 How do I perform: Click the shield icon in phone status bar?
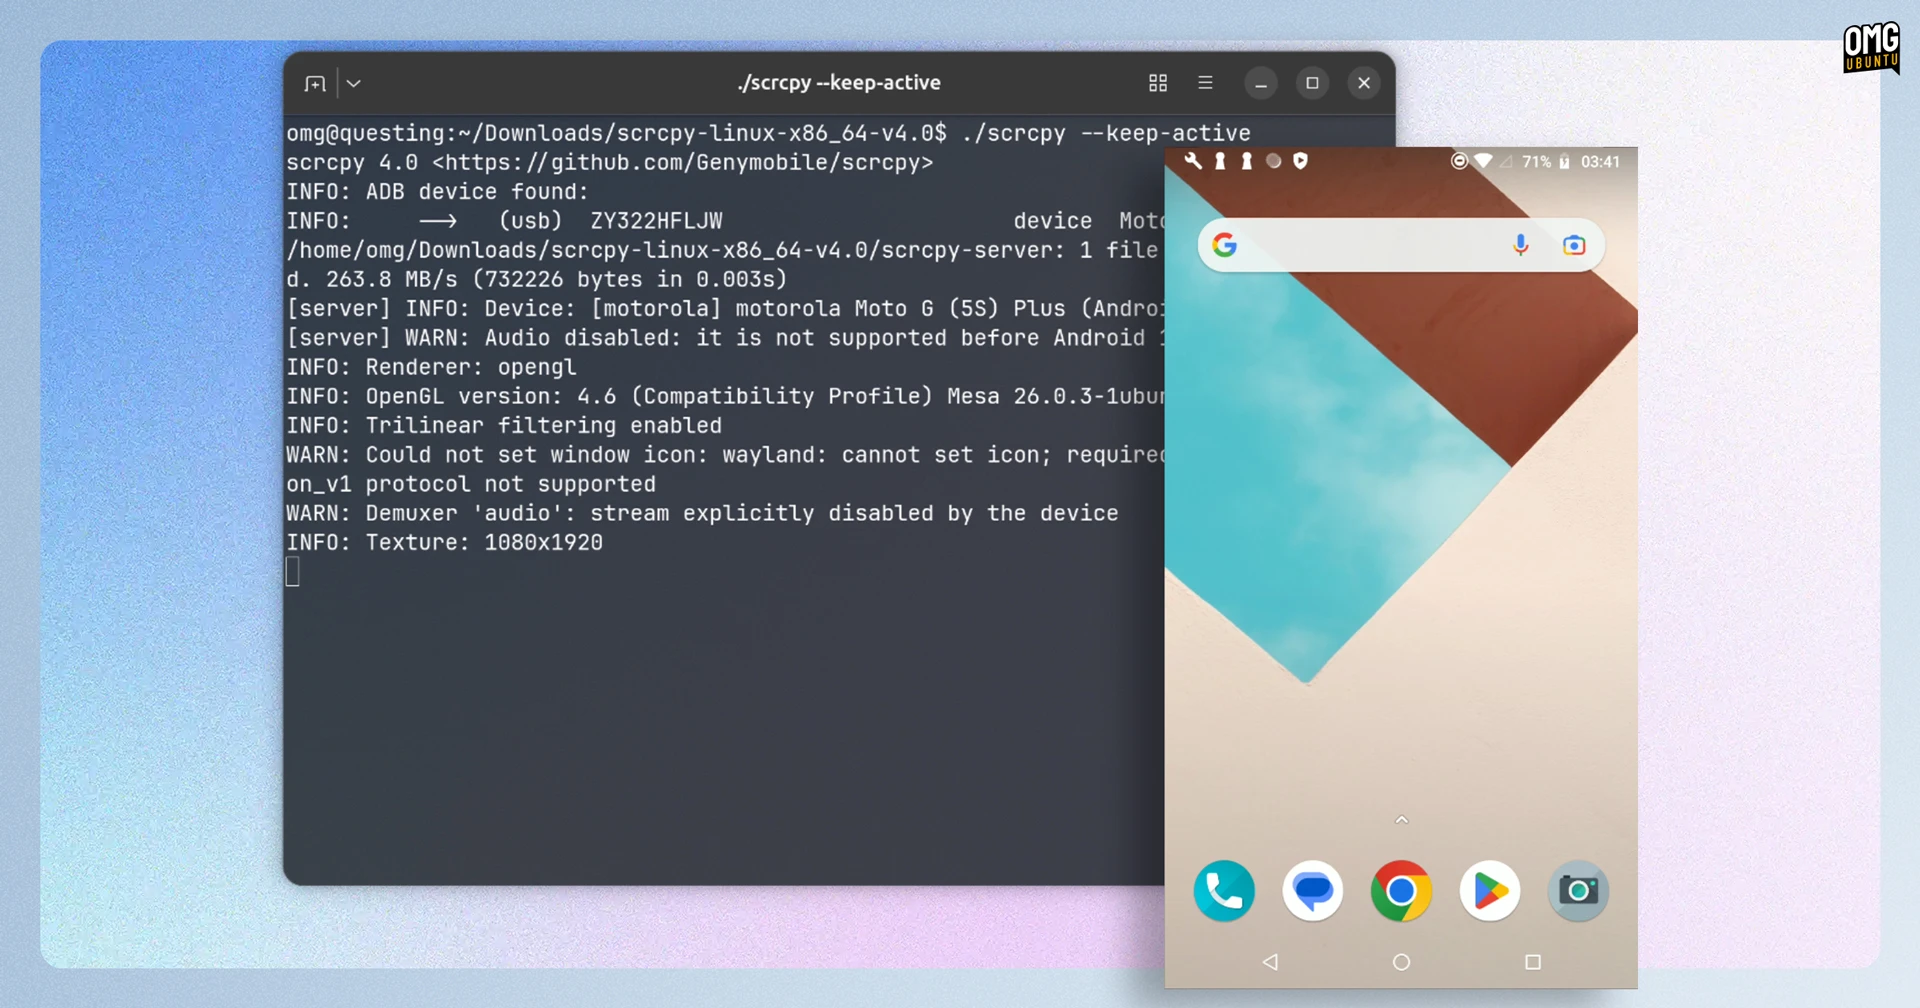(1300, 161)
